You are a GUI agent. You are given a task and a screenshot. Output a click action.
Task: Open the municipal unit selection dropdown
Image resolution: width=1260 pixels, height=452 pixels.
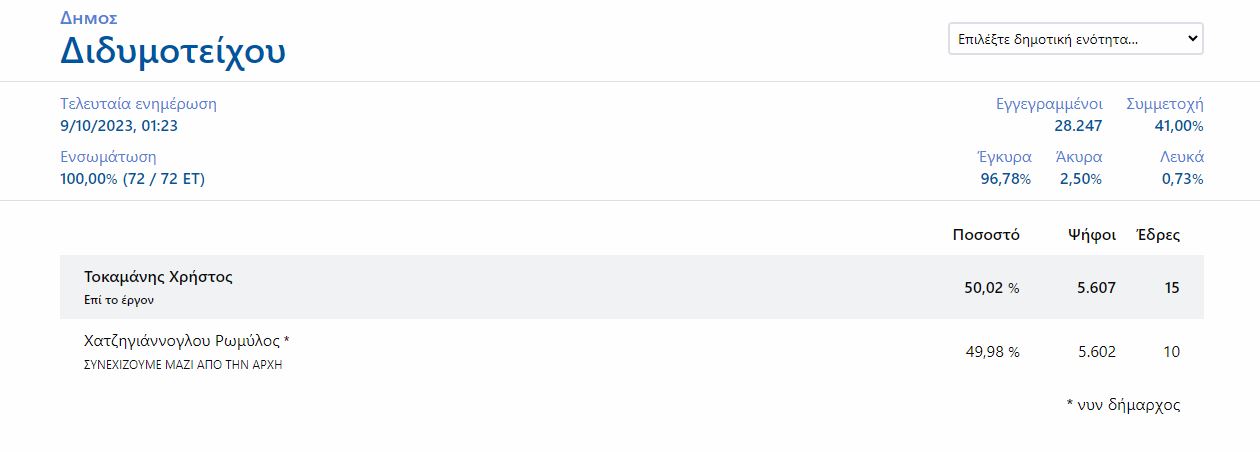[x=1075, y=39]
